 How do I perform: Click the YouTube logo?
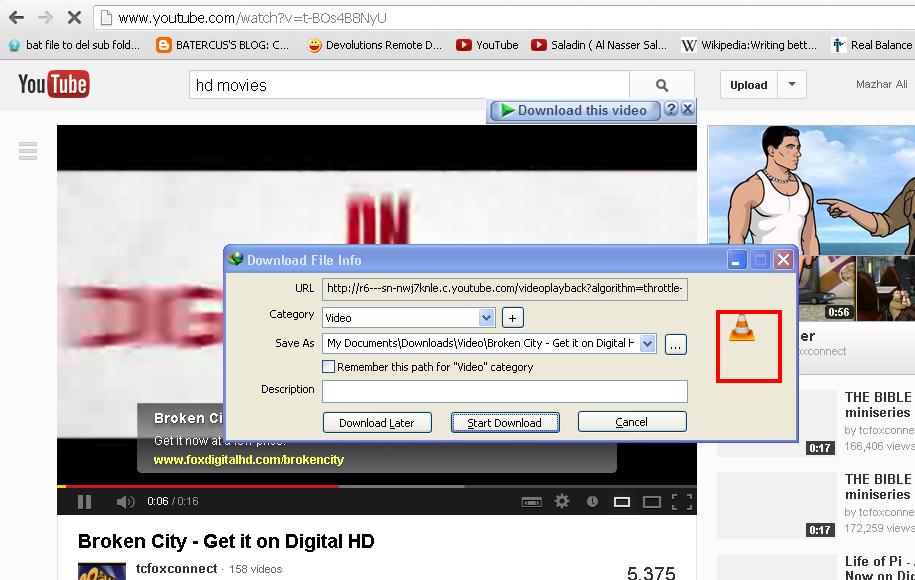click(x=51, y=85)
